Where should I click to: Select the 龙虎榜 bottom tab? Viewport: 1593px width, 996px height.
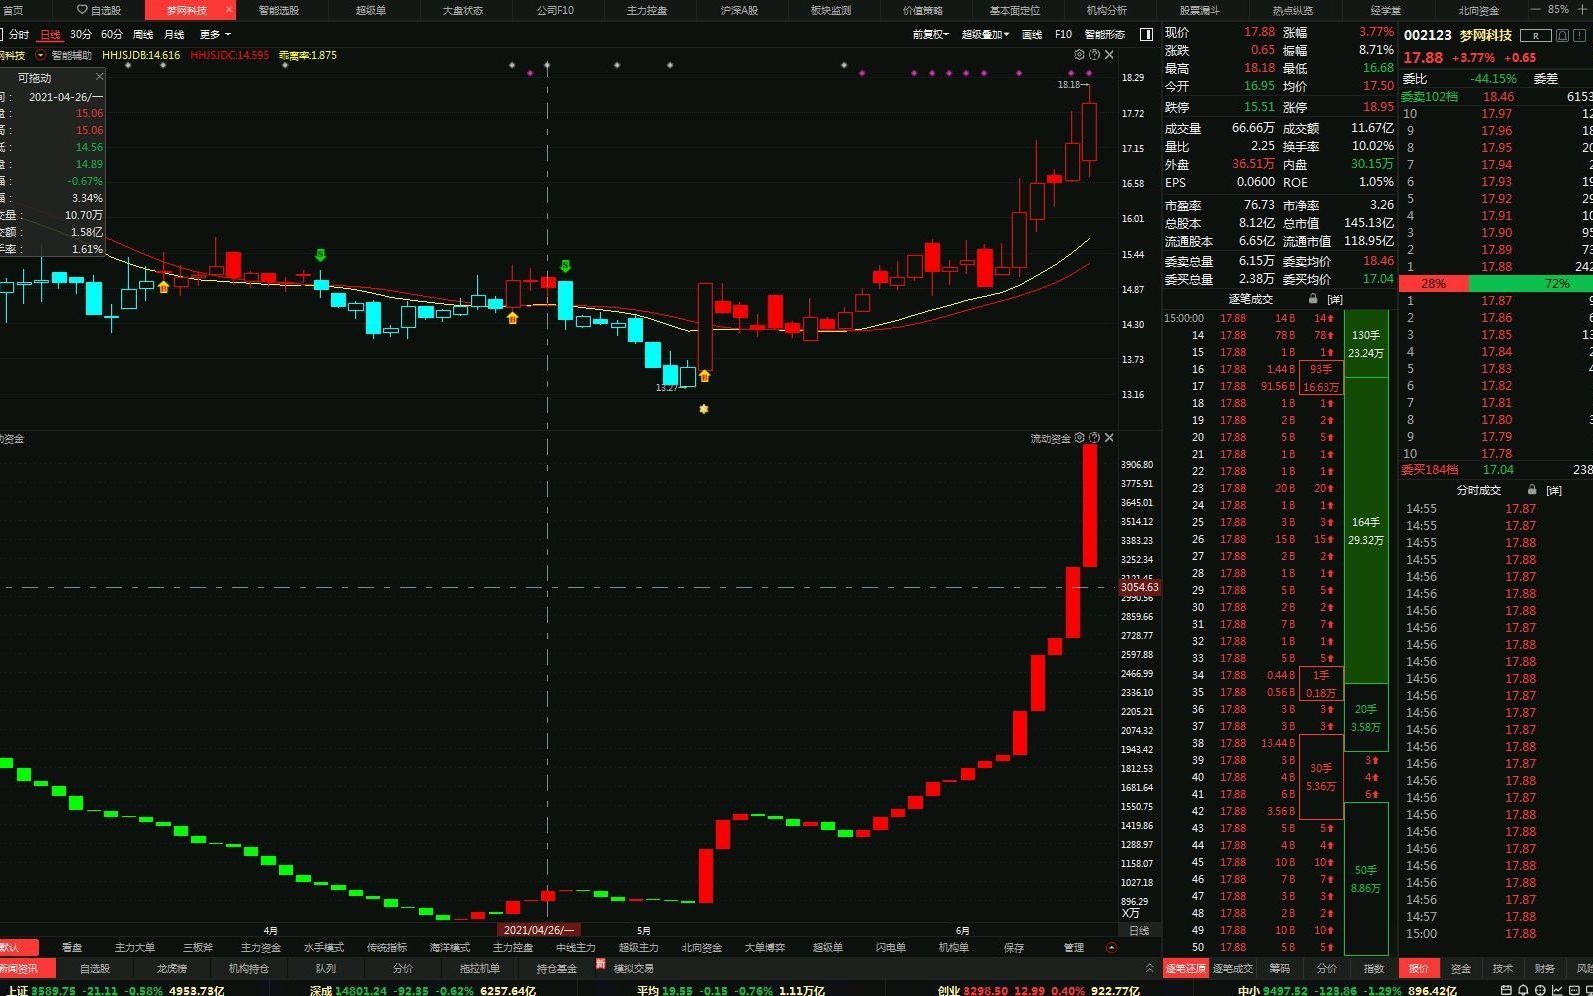click(171, 968)
